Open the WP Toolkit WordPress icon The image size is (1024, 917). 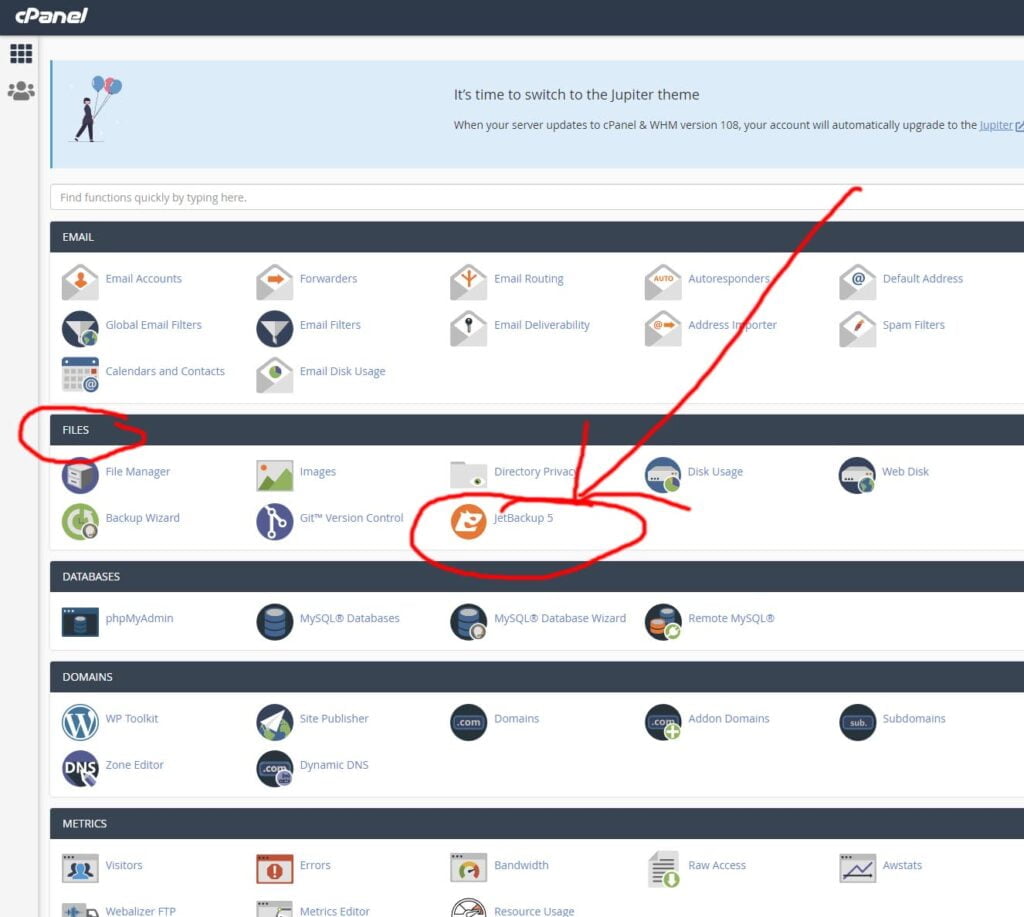pos(80,722)
